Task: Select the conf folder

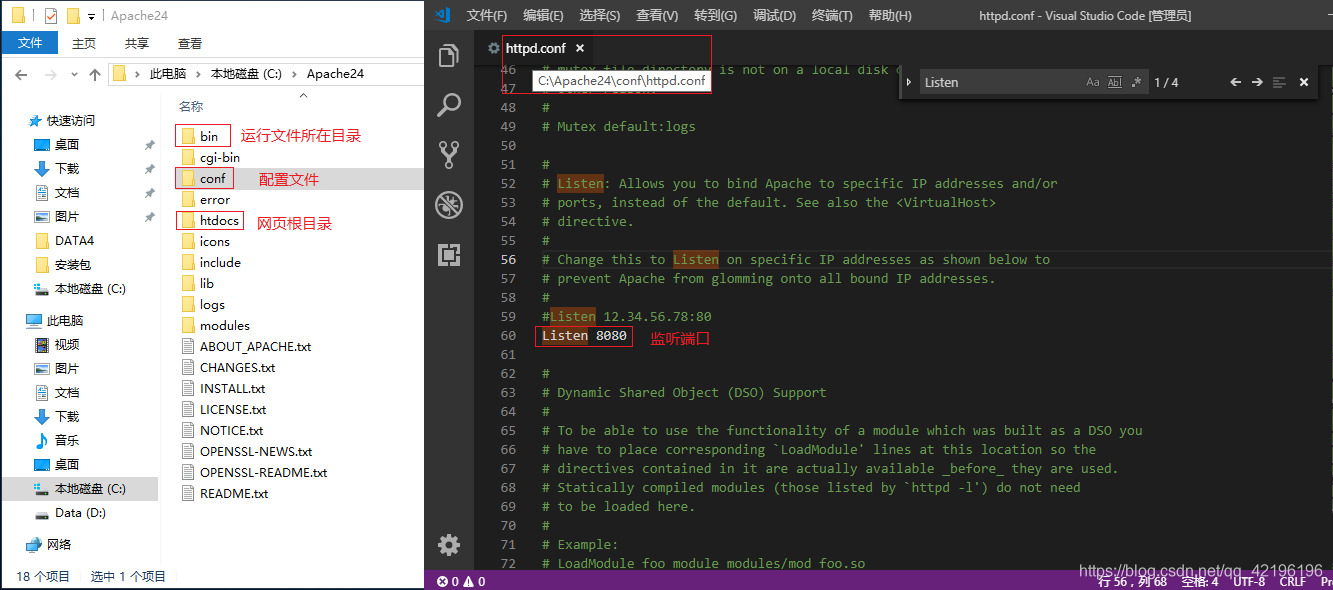Action: pyautogui.click(x=212, y=178)
